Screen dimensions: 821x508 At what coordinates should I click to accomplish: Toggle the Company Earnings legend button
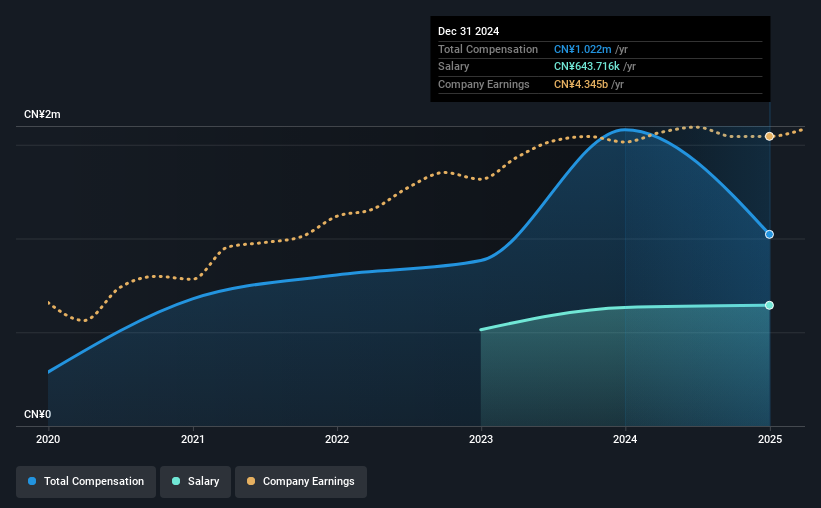301,482
